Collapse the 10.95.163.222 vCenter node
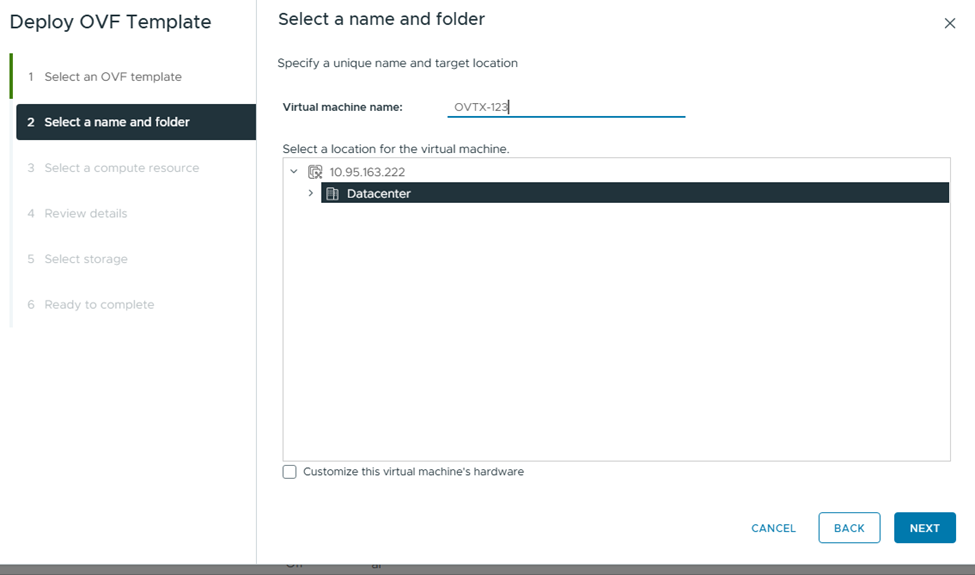The width and height of the screenshot is (975, 575). click(x=294, y=172)
